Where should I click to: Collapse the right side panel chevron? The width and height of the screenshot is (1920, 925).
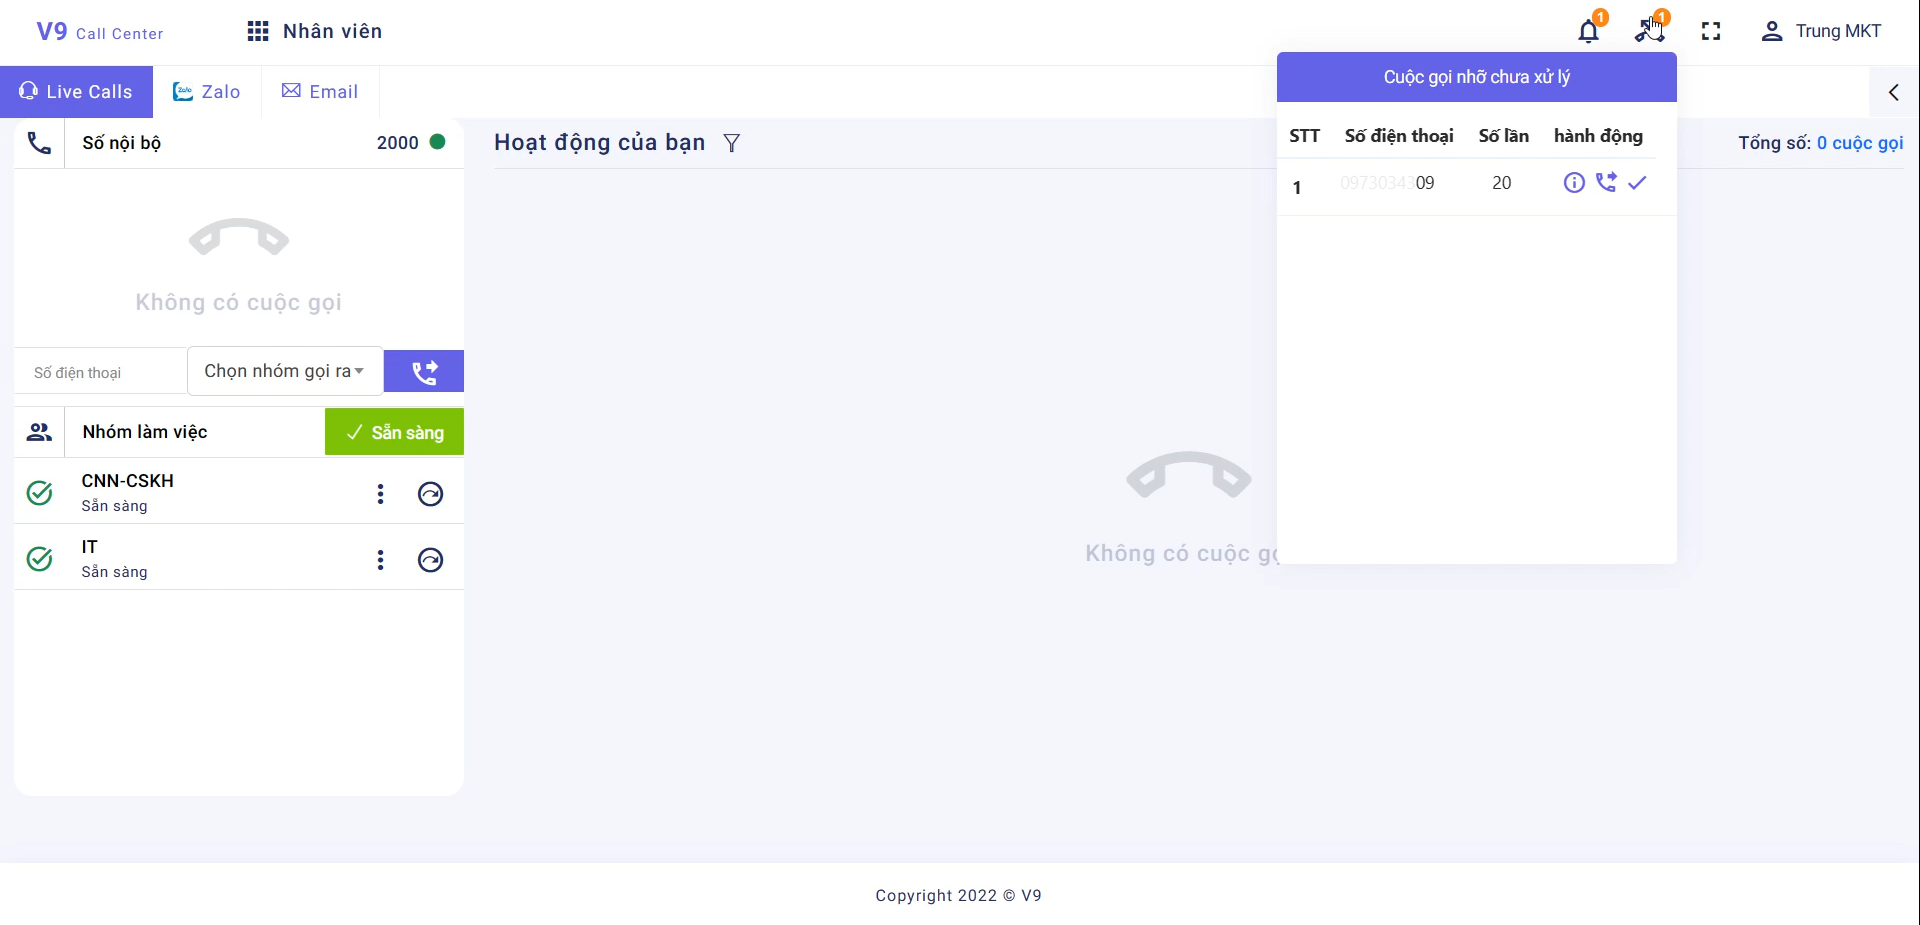(x=1894, y=92)
